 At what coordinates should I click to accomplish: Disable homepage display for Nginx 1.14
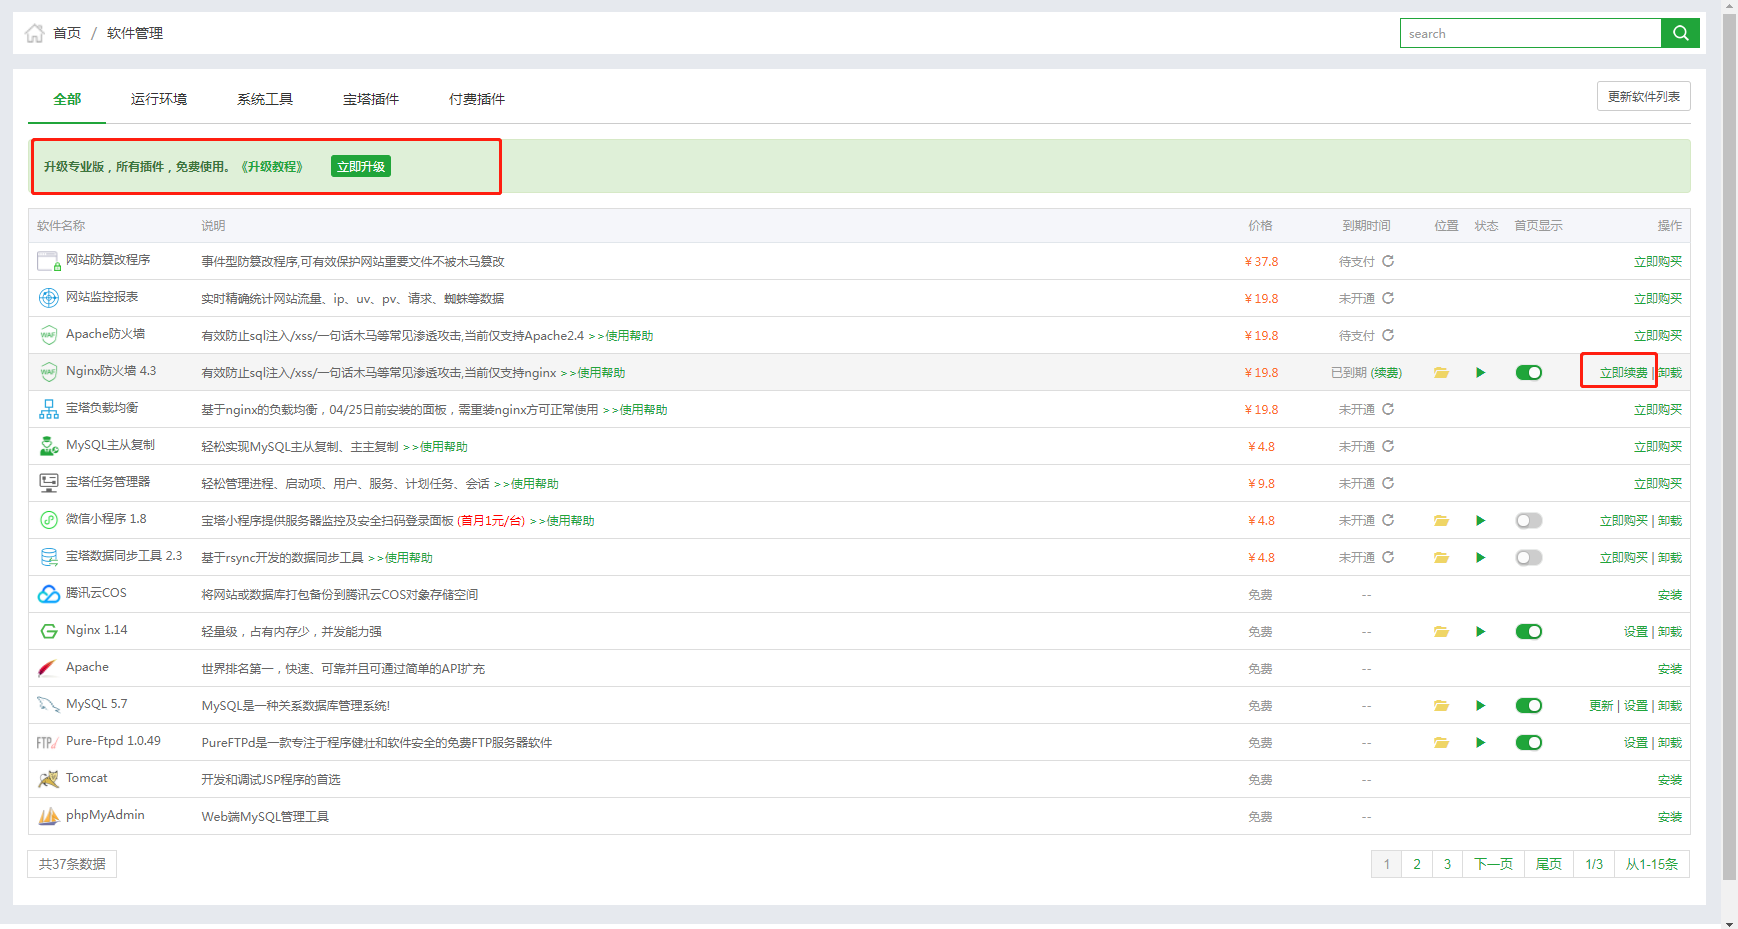tap(1529, 631)
